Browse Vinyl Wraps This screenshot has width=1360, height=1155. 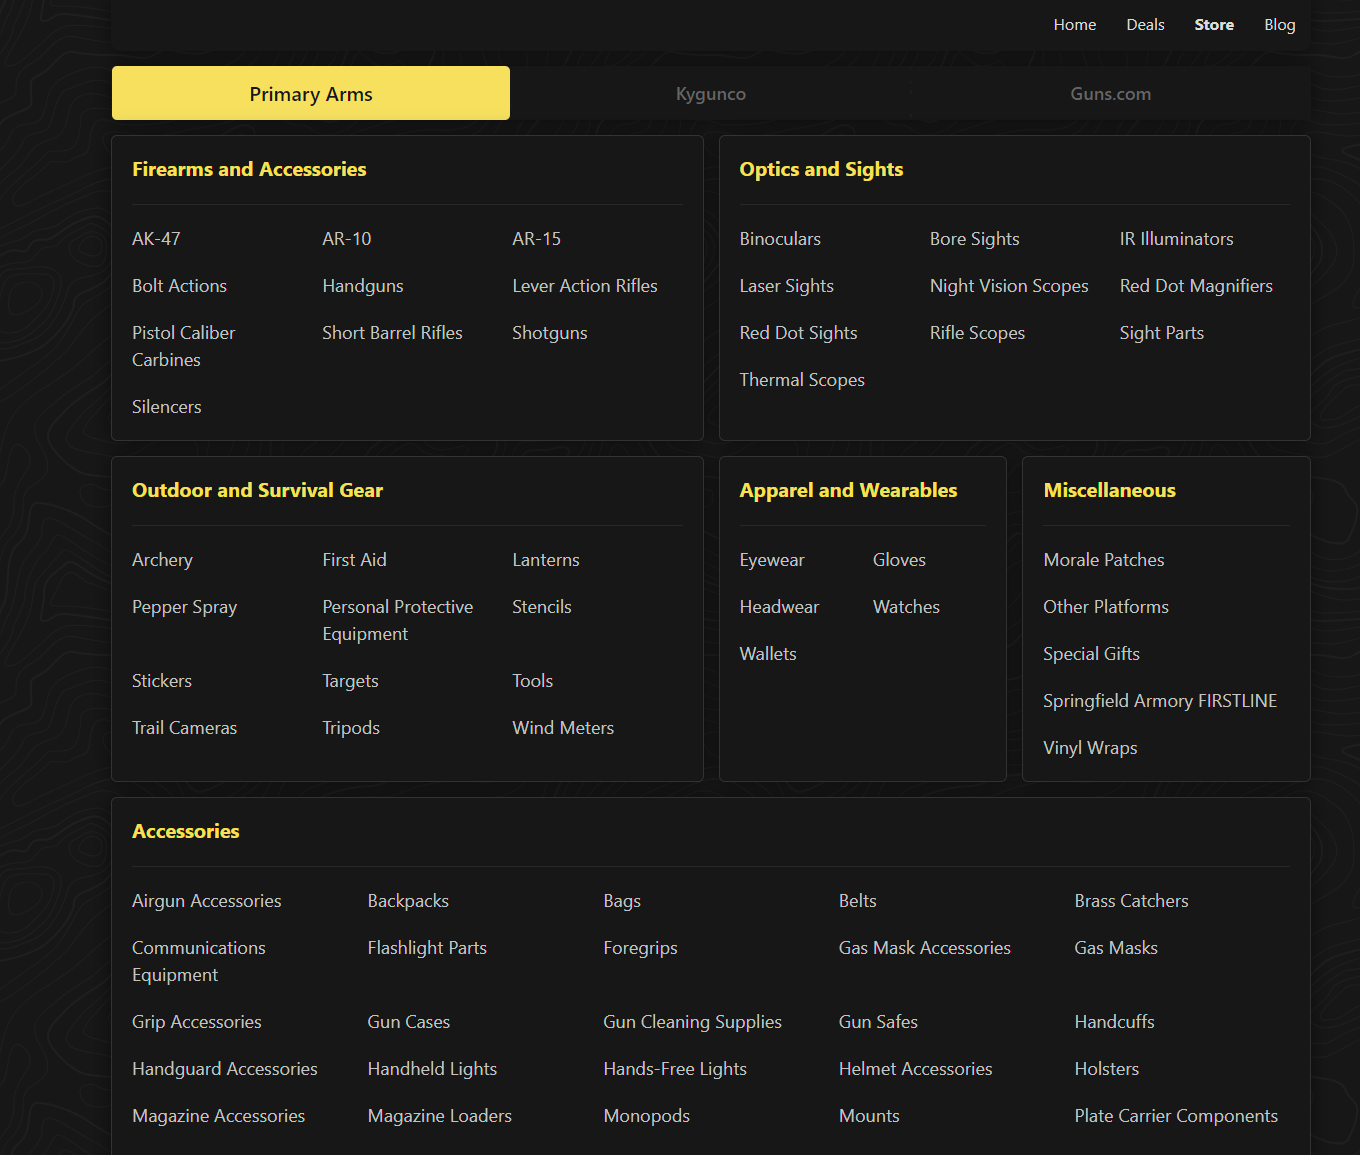1089,748
